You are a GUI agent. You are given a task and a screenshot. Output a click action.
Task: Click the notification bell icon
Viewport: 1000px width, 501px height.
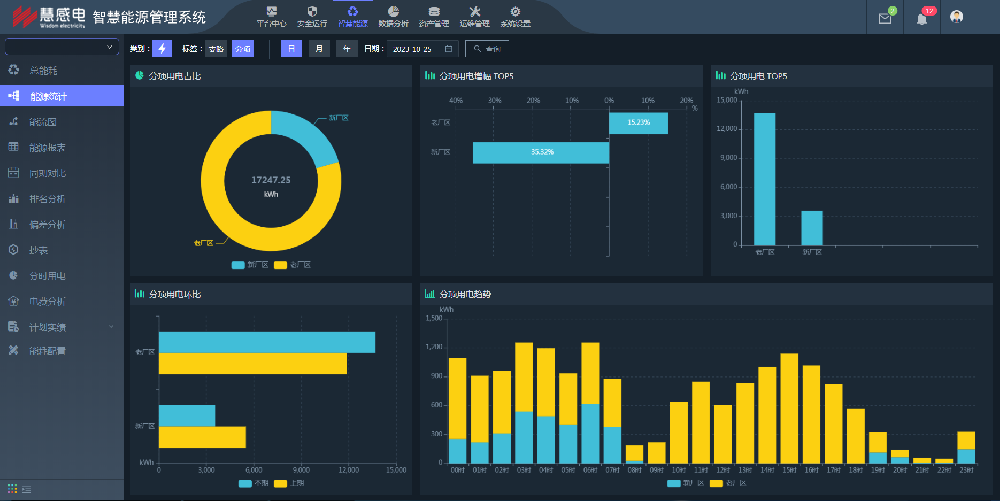[922, 17]
